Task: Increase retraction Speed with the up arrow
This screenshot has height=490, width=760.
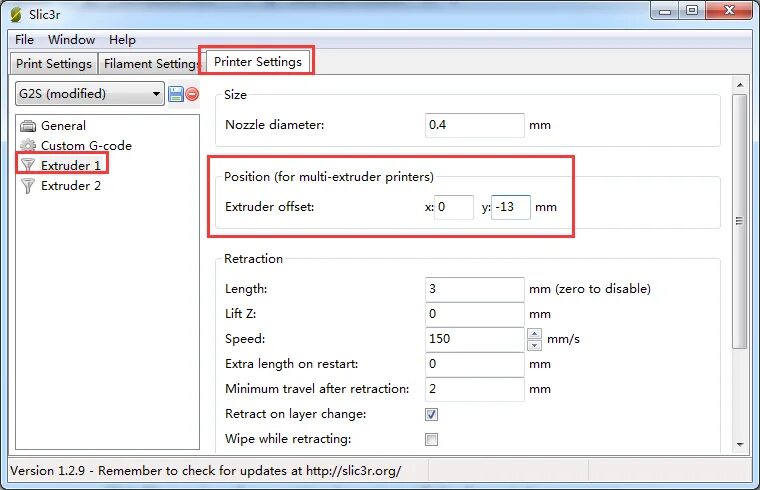Action: point(534,333)
